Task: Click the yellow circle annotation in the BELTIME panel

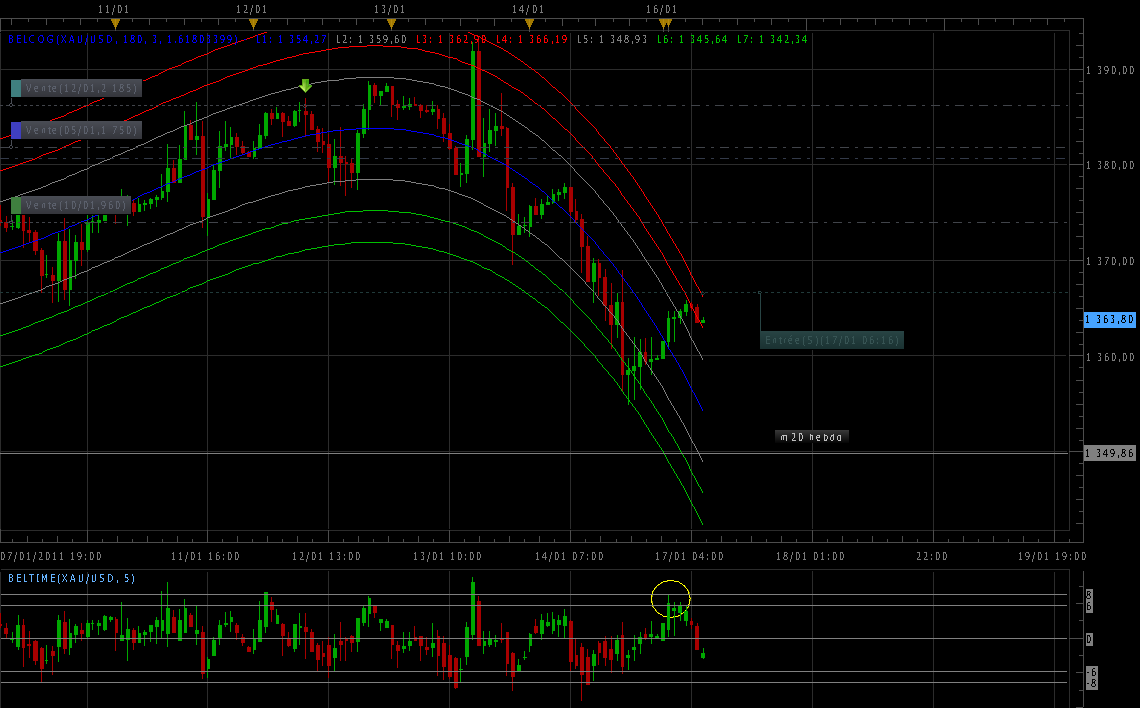Action: pos(670,599)
